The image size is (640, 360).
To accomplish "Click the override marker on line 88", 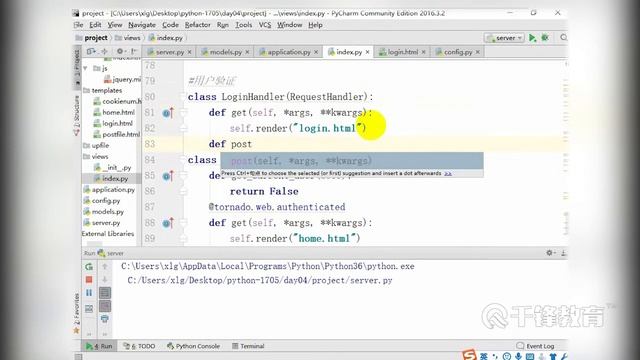I will pos(168,223).
